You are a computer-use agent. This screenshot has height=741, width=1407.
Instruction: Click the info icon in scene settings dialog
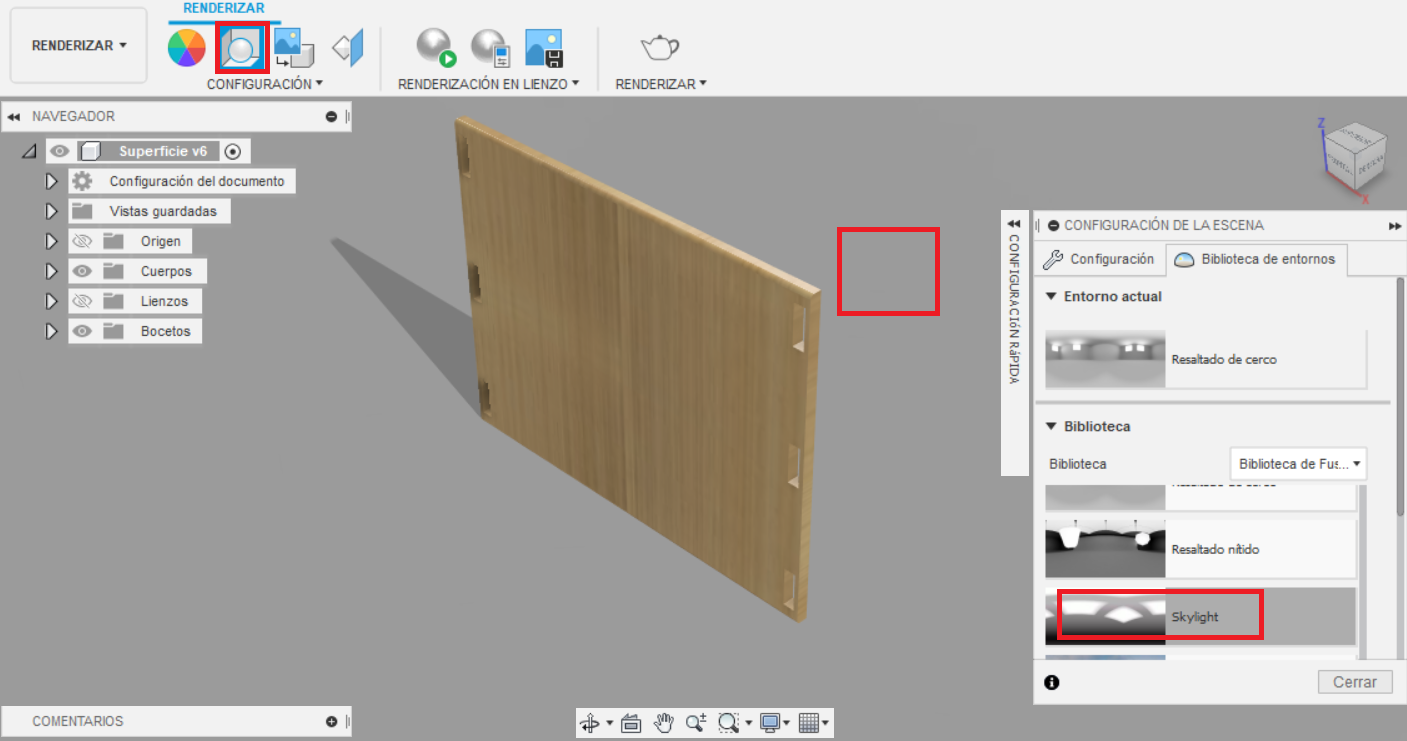click(x=1051, y=683)
